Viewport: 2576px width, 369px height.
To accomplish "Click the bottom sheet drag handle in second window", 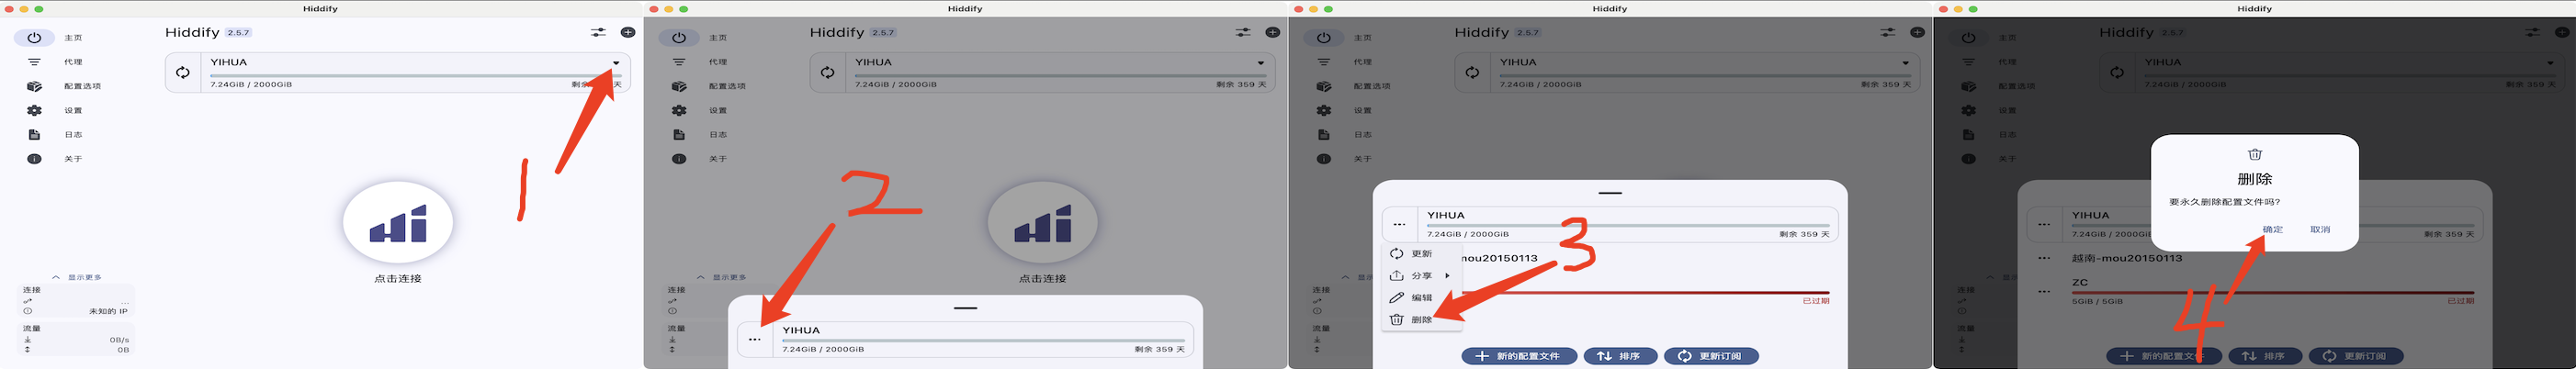I will click(x=965, y=308).
